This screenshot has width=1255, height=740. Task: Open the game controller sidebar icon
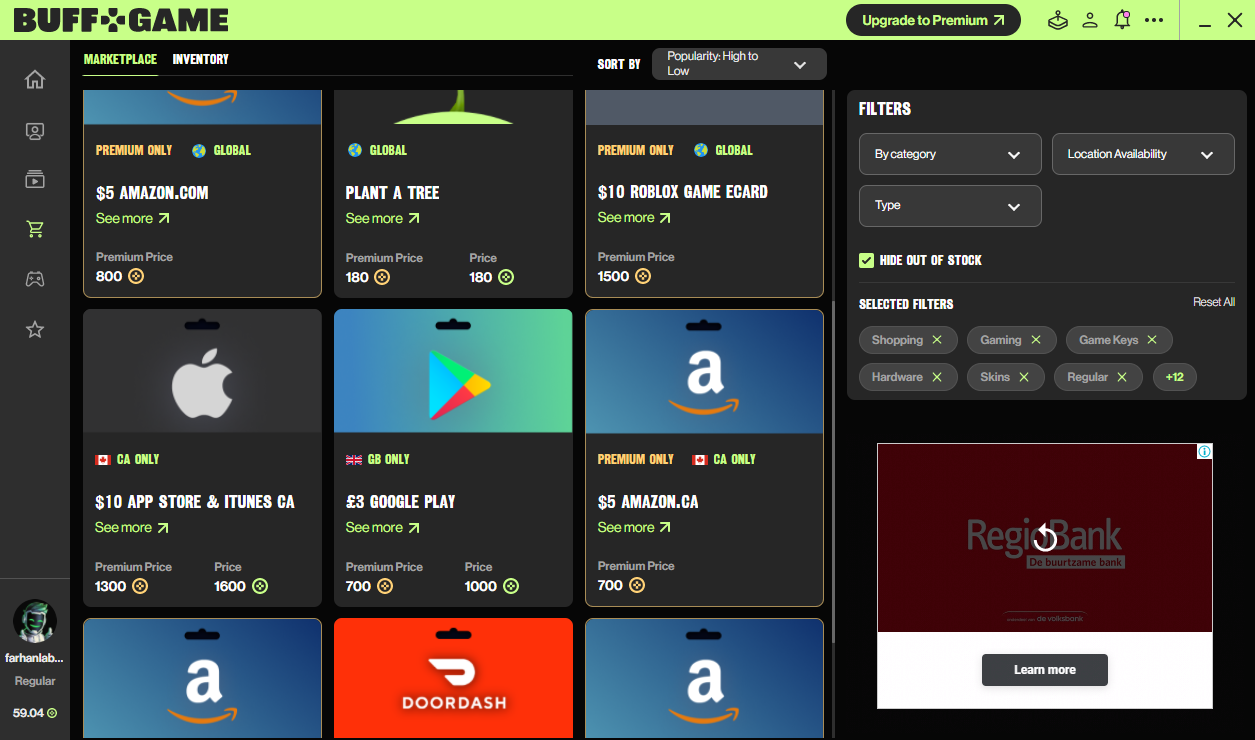35,279
